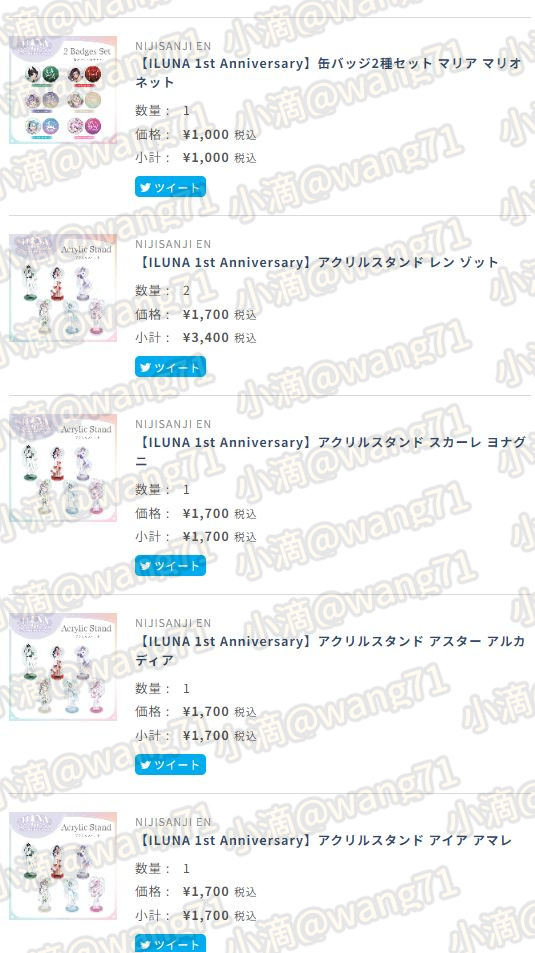
Task: Open the Scarle Yonaguni acrylic stand thumbnail
Action: (x=63, y=468)
